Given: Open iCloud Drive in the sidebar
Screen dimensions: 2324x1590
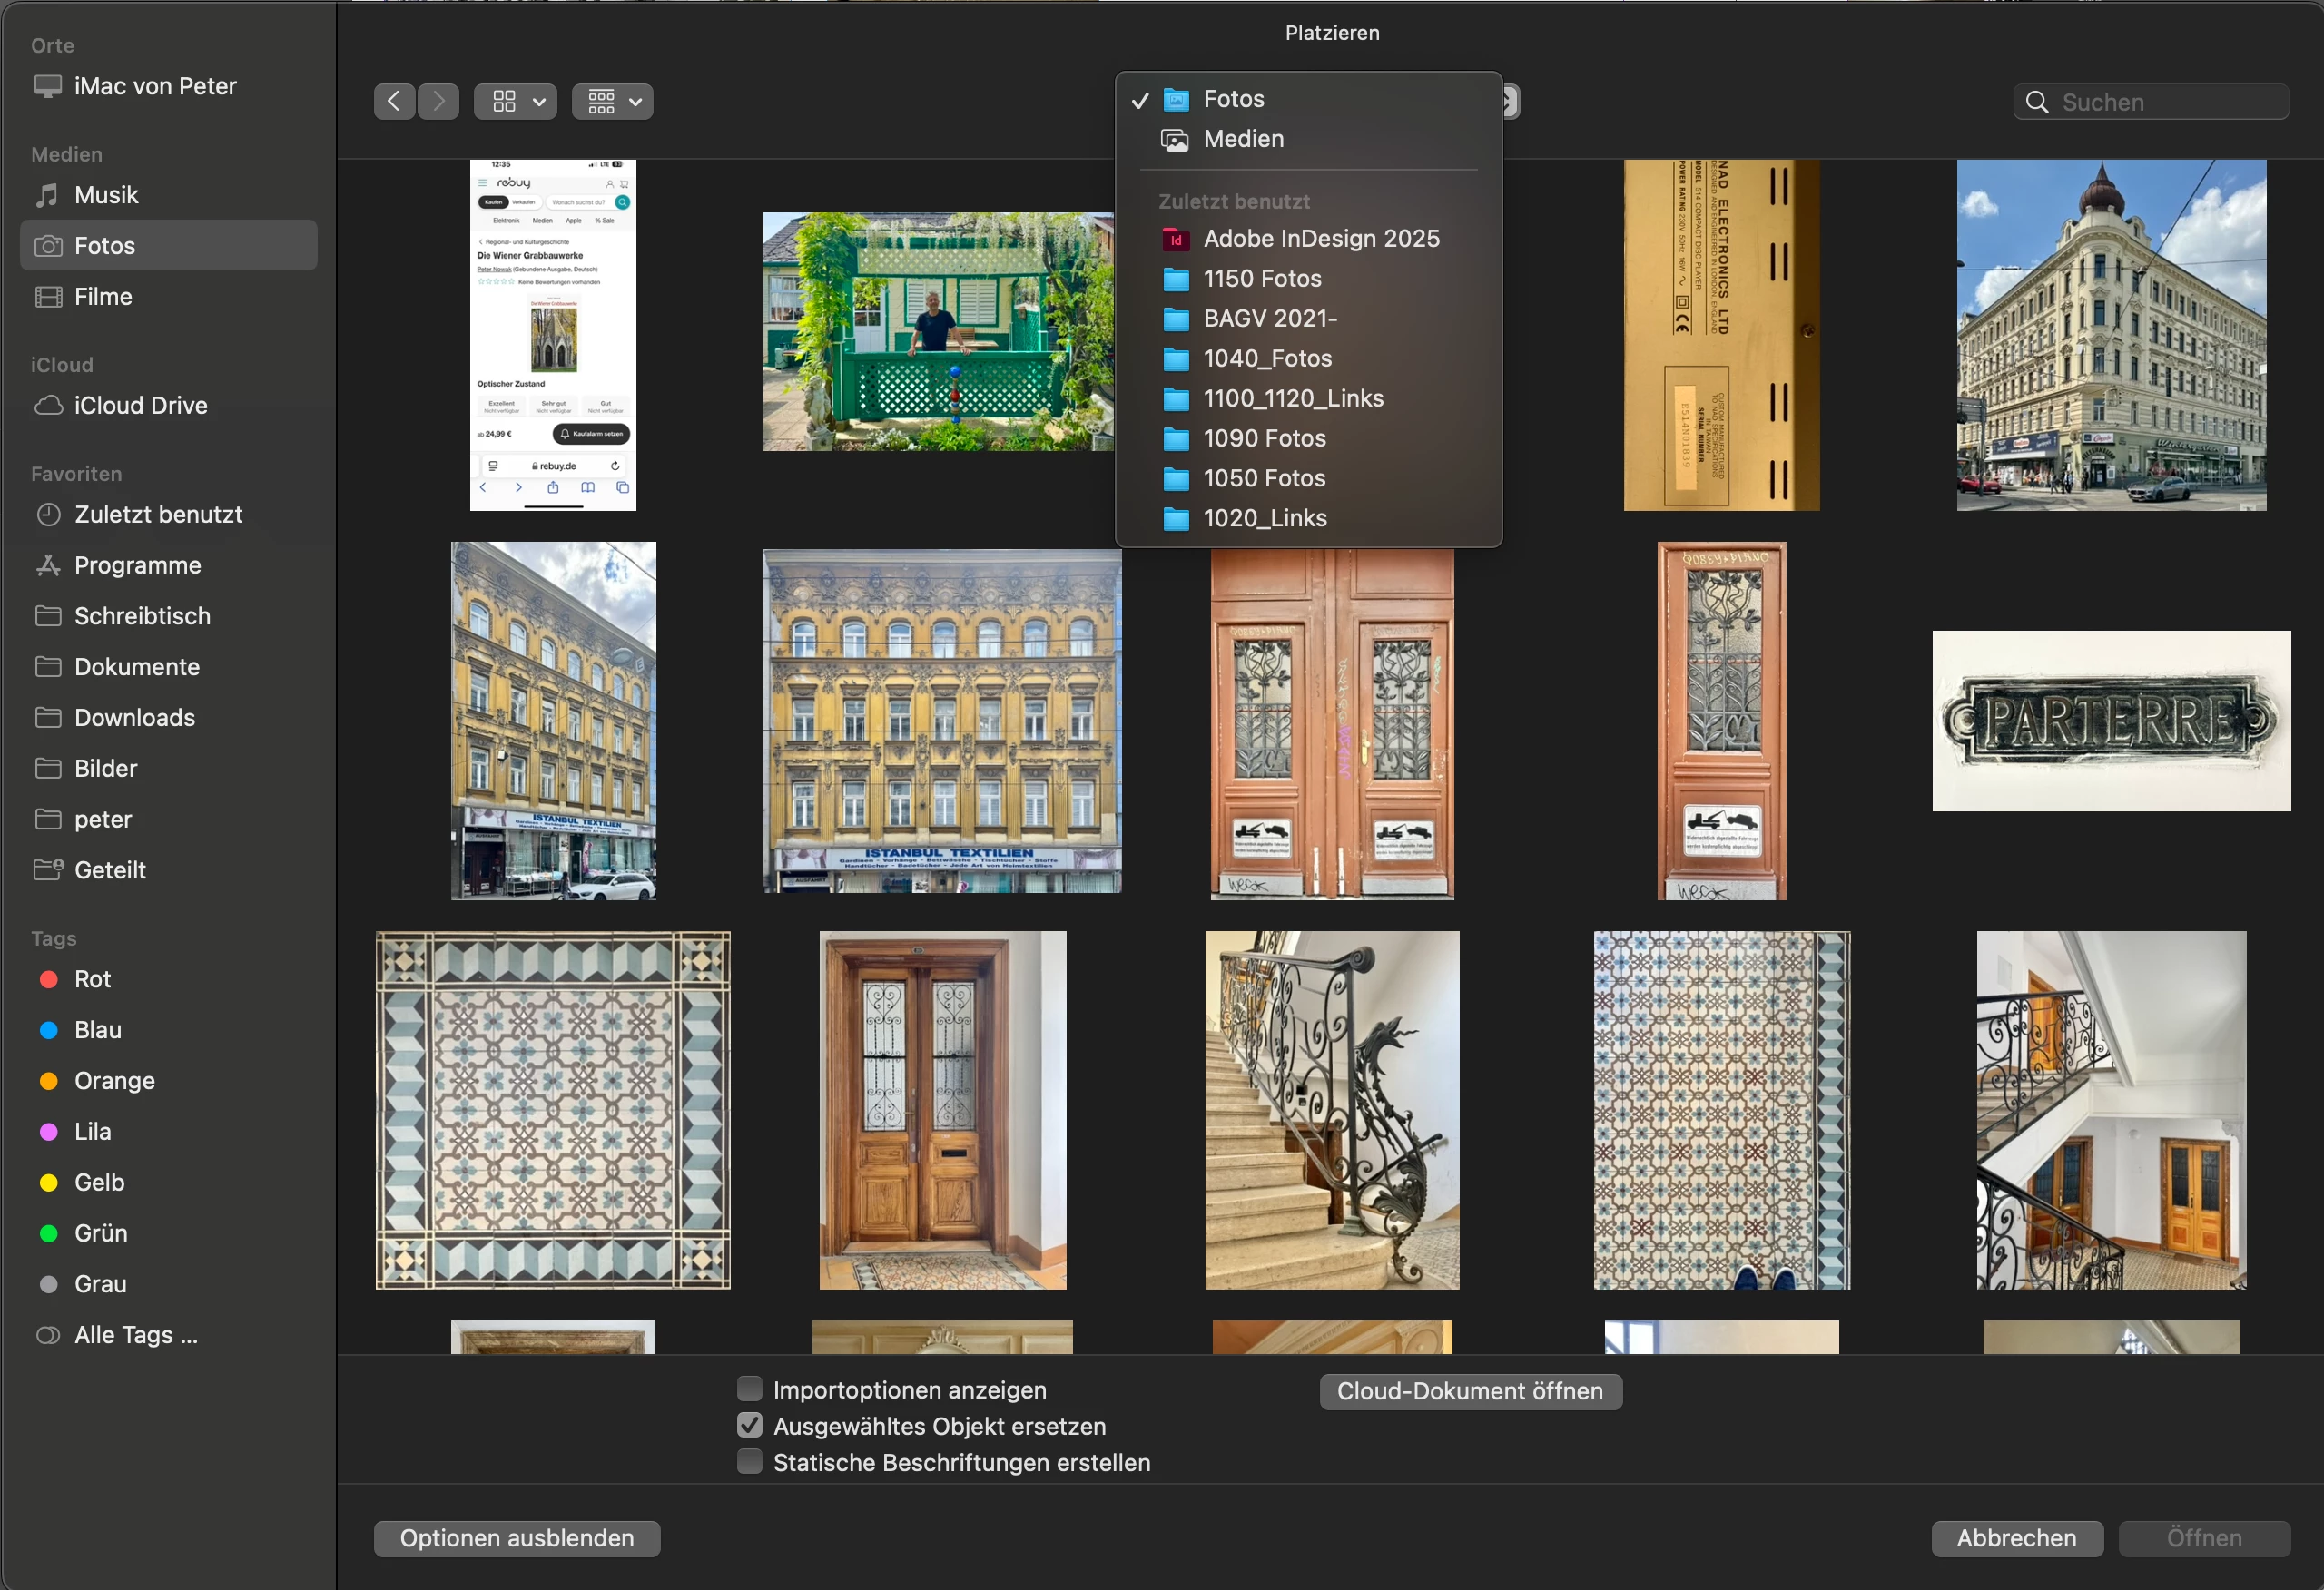Looking at the screenshot, I should pyautogui.click(x=140, y=405).
